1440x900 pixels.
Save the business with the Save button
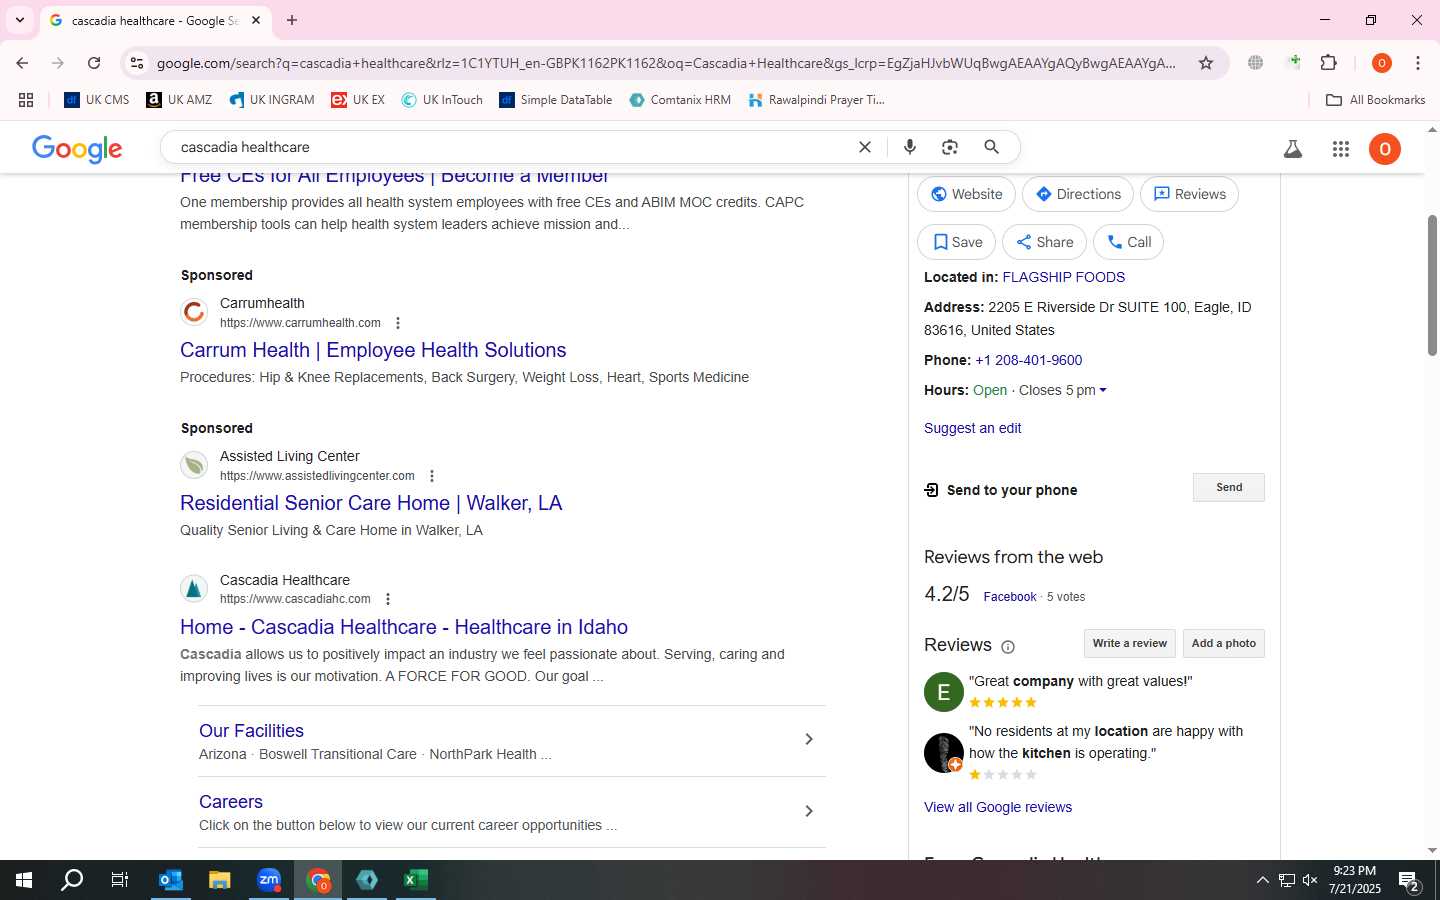[x=957, y=242]
